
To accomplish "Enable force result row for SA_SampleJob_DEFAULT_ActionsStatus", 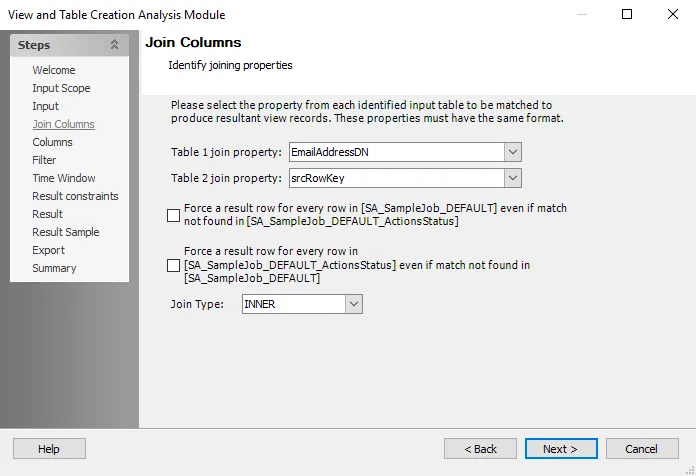I will 173,265.
